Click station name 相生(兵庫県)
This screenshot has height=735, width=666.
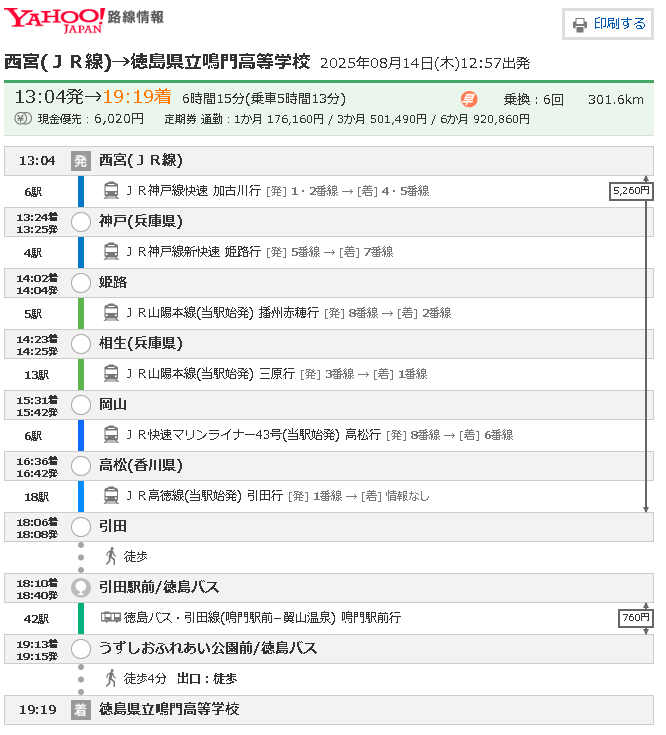(141, 344)
